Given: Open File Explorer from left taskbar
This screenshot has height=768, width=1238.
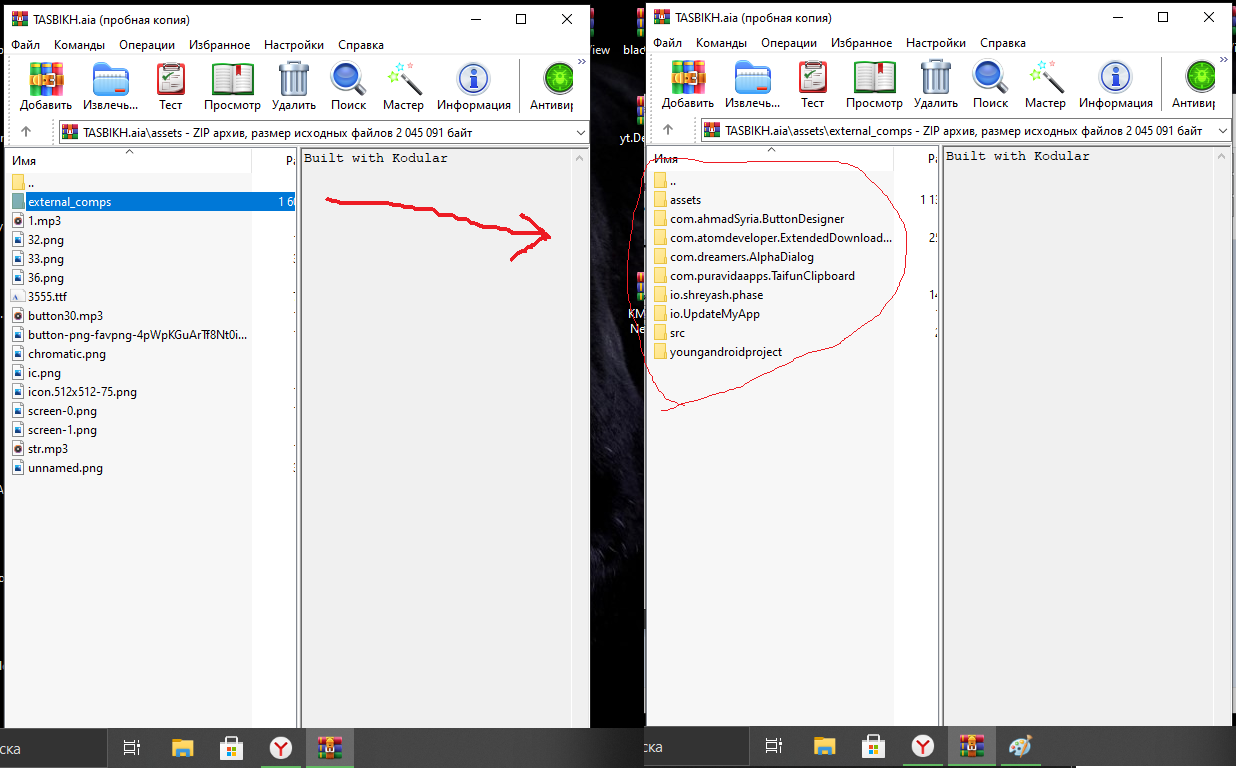Looking at the screenshot, I should (182, 747).
